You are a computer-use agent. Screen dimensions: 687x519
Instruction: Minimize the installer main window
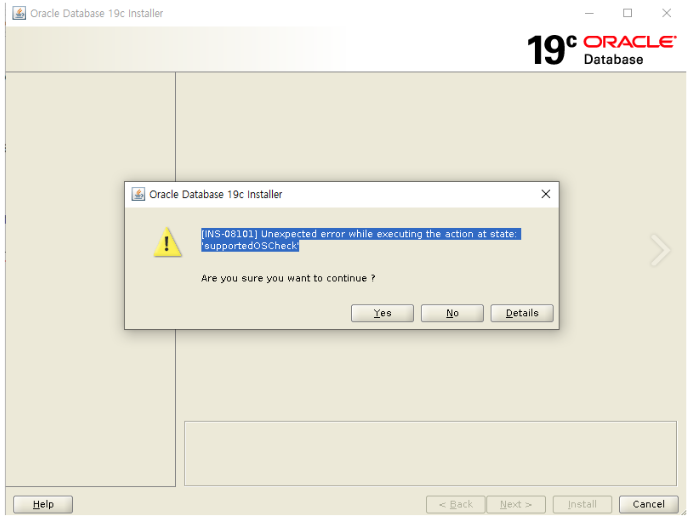(589, 13)
